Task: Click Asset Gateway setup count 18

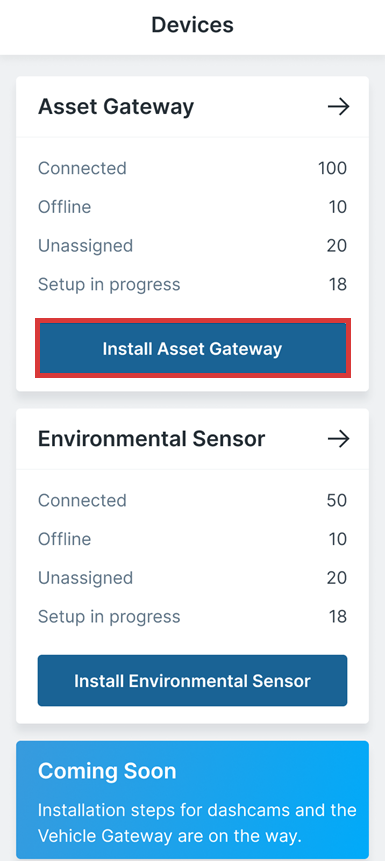Action: pos(338,284)
